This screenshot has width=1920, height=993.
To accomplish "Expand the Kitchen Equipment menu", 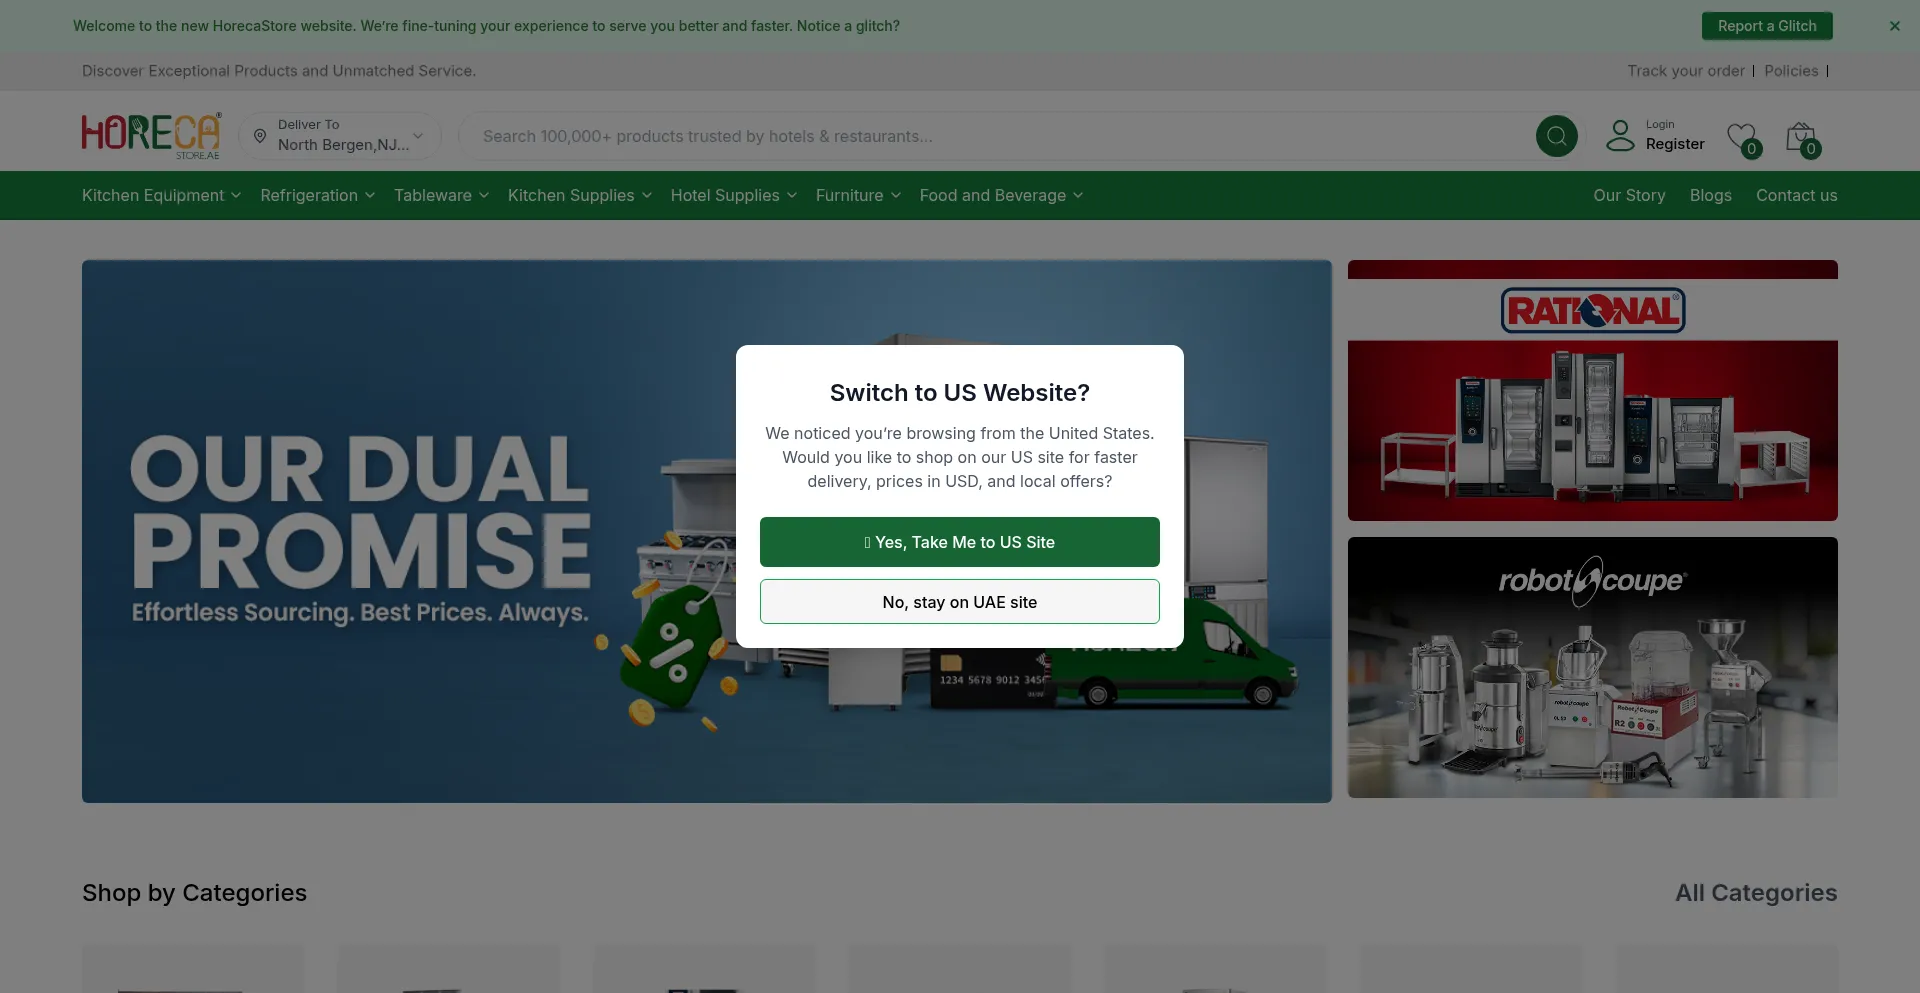I will (x=161, y=196).
